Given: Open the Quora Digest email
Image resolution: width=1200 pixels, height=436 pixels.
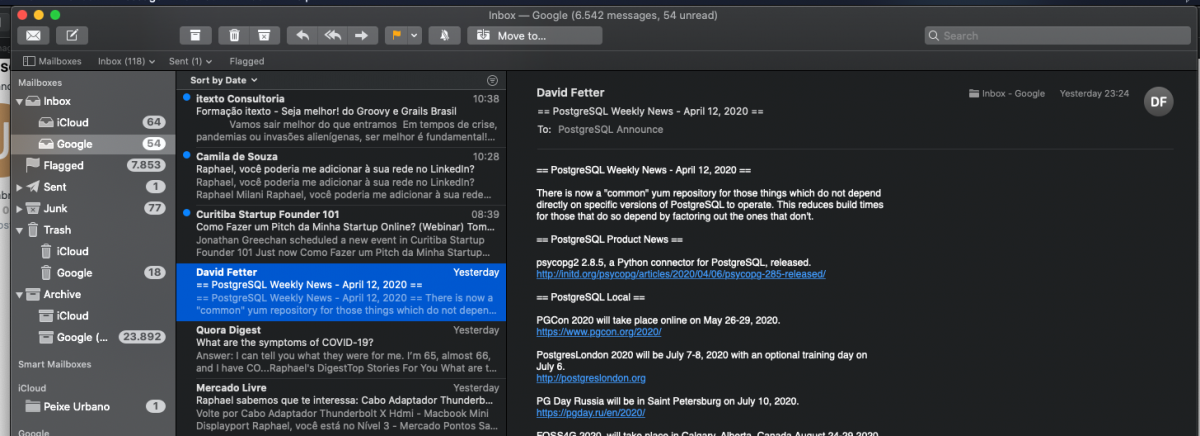Looking at the screenshot, I should pyautogui.click(x=341, y=350).
